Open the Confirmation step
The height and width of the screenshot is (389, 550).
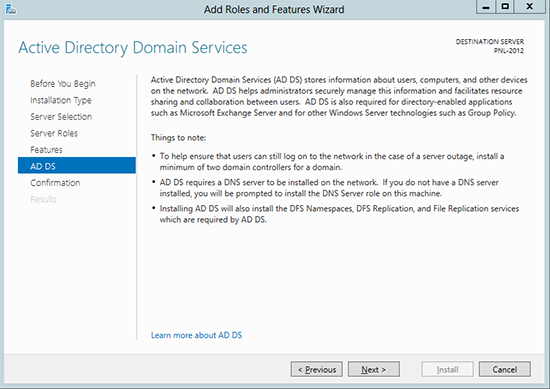(55, 183)
